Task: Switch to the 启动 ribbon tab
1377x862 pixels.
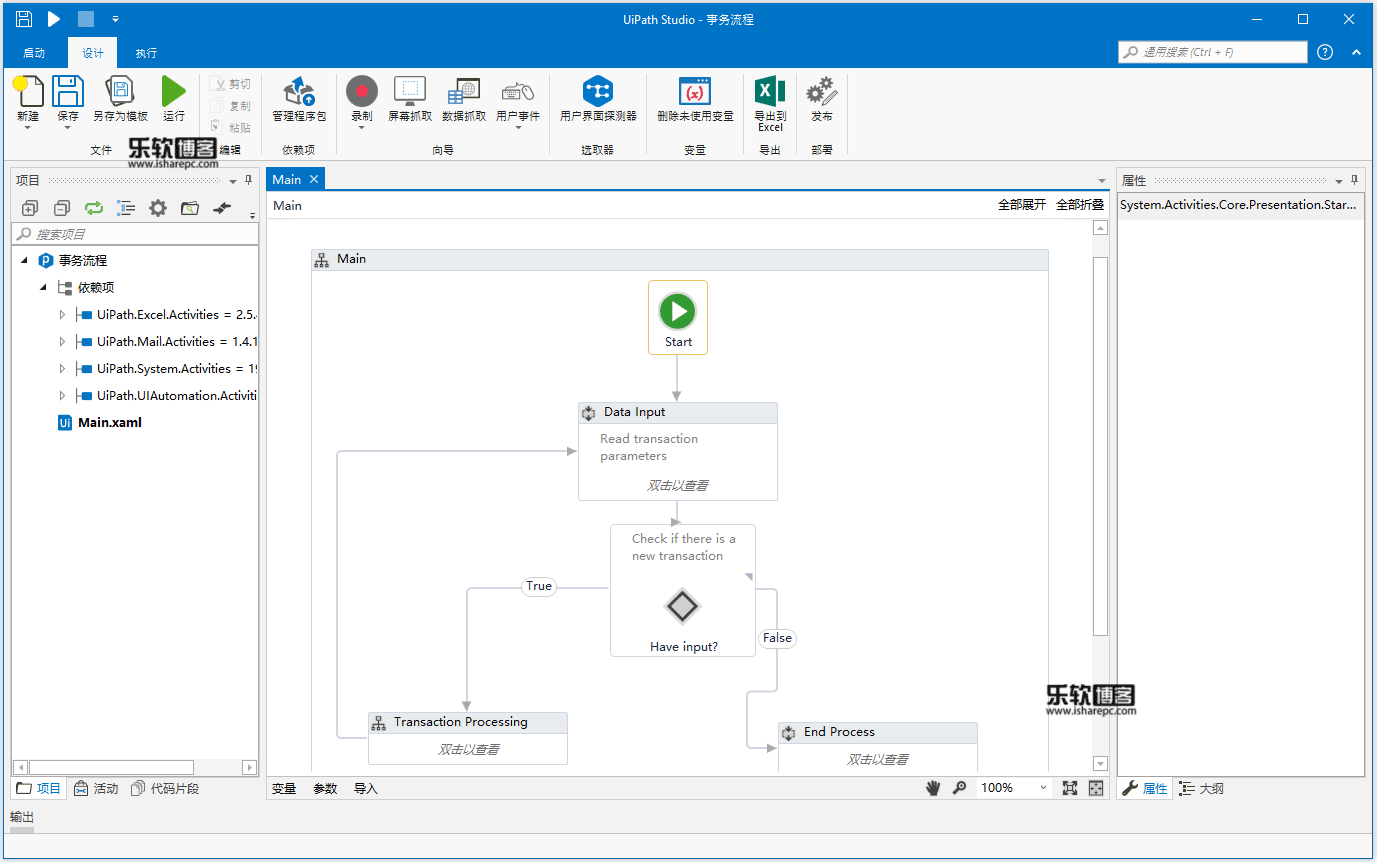Action: pos(34,53)
